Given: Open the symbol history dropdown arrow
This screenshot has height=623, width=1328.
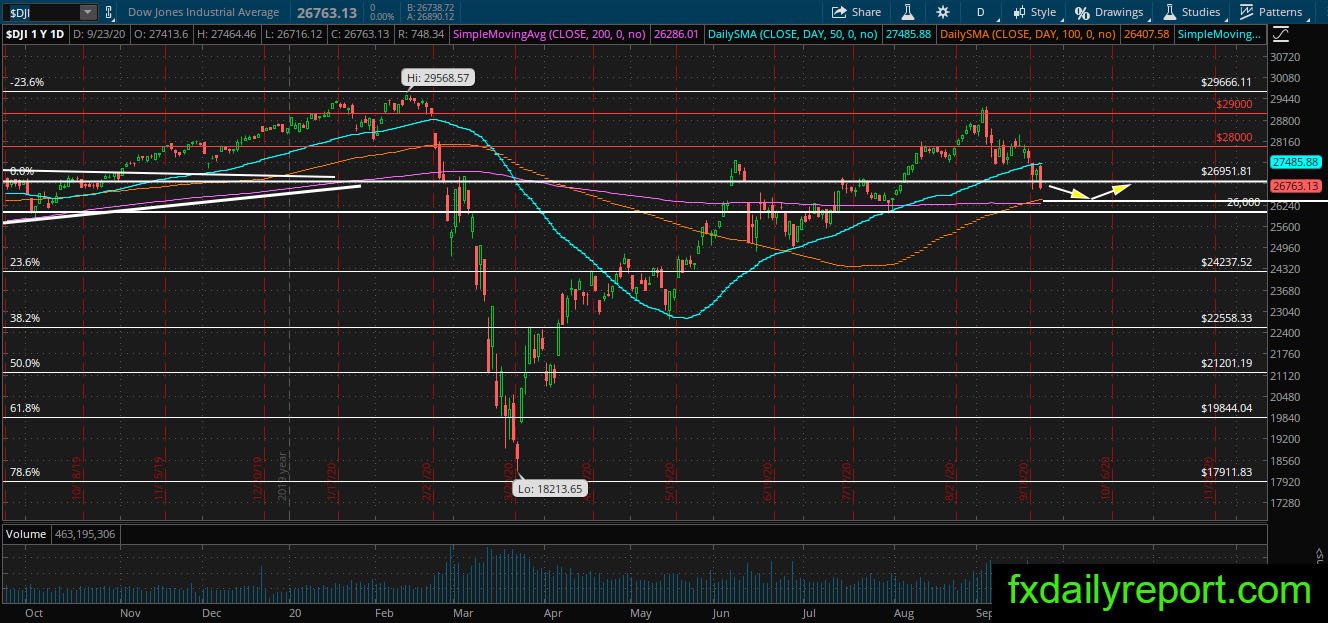Looking at the screenshot, I should click(x=88, y=12).
